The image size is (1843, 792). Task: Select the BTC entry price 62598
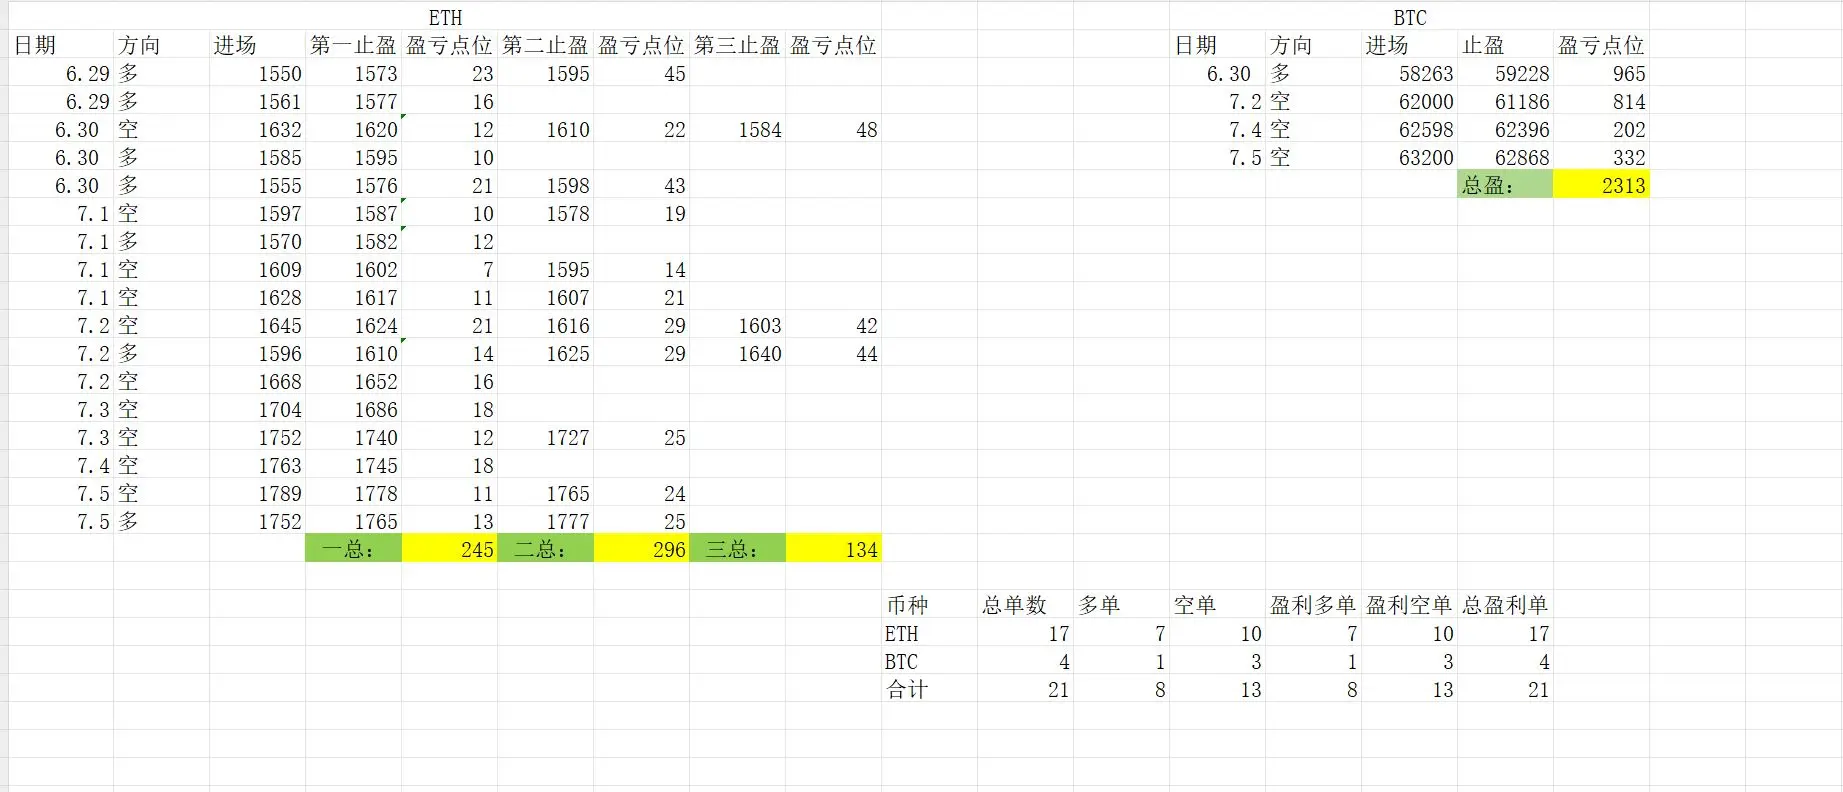click(x=1409, y=129)
